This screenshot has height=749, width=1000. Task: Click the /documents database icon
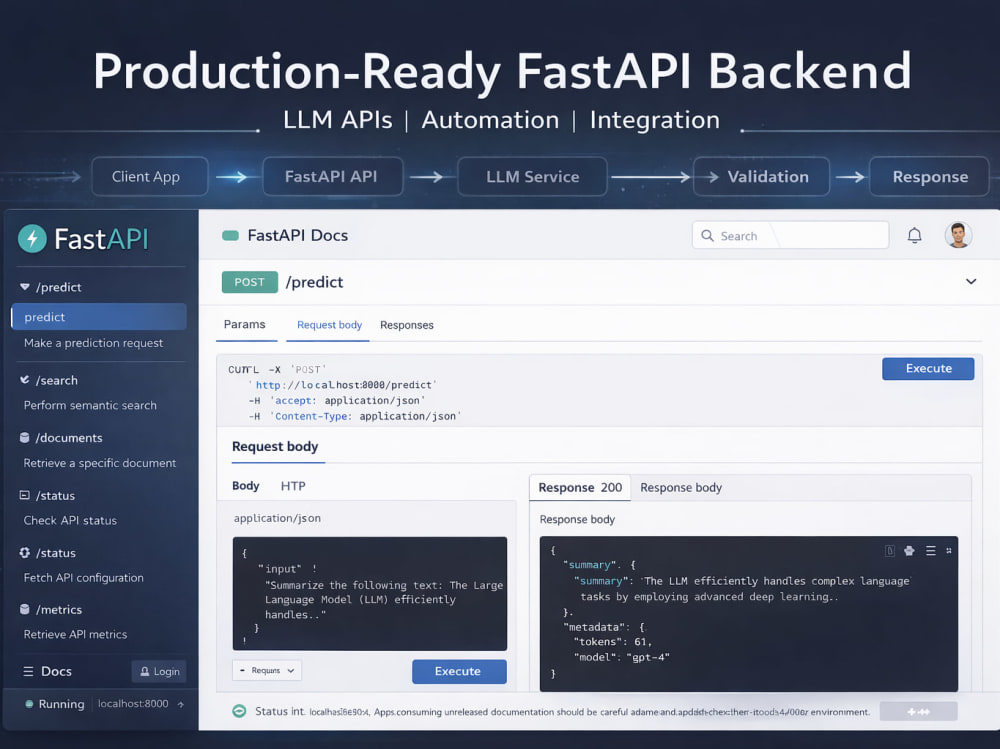pos(25,438)
